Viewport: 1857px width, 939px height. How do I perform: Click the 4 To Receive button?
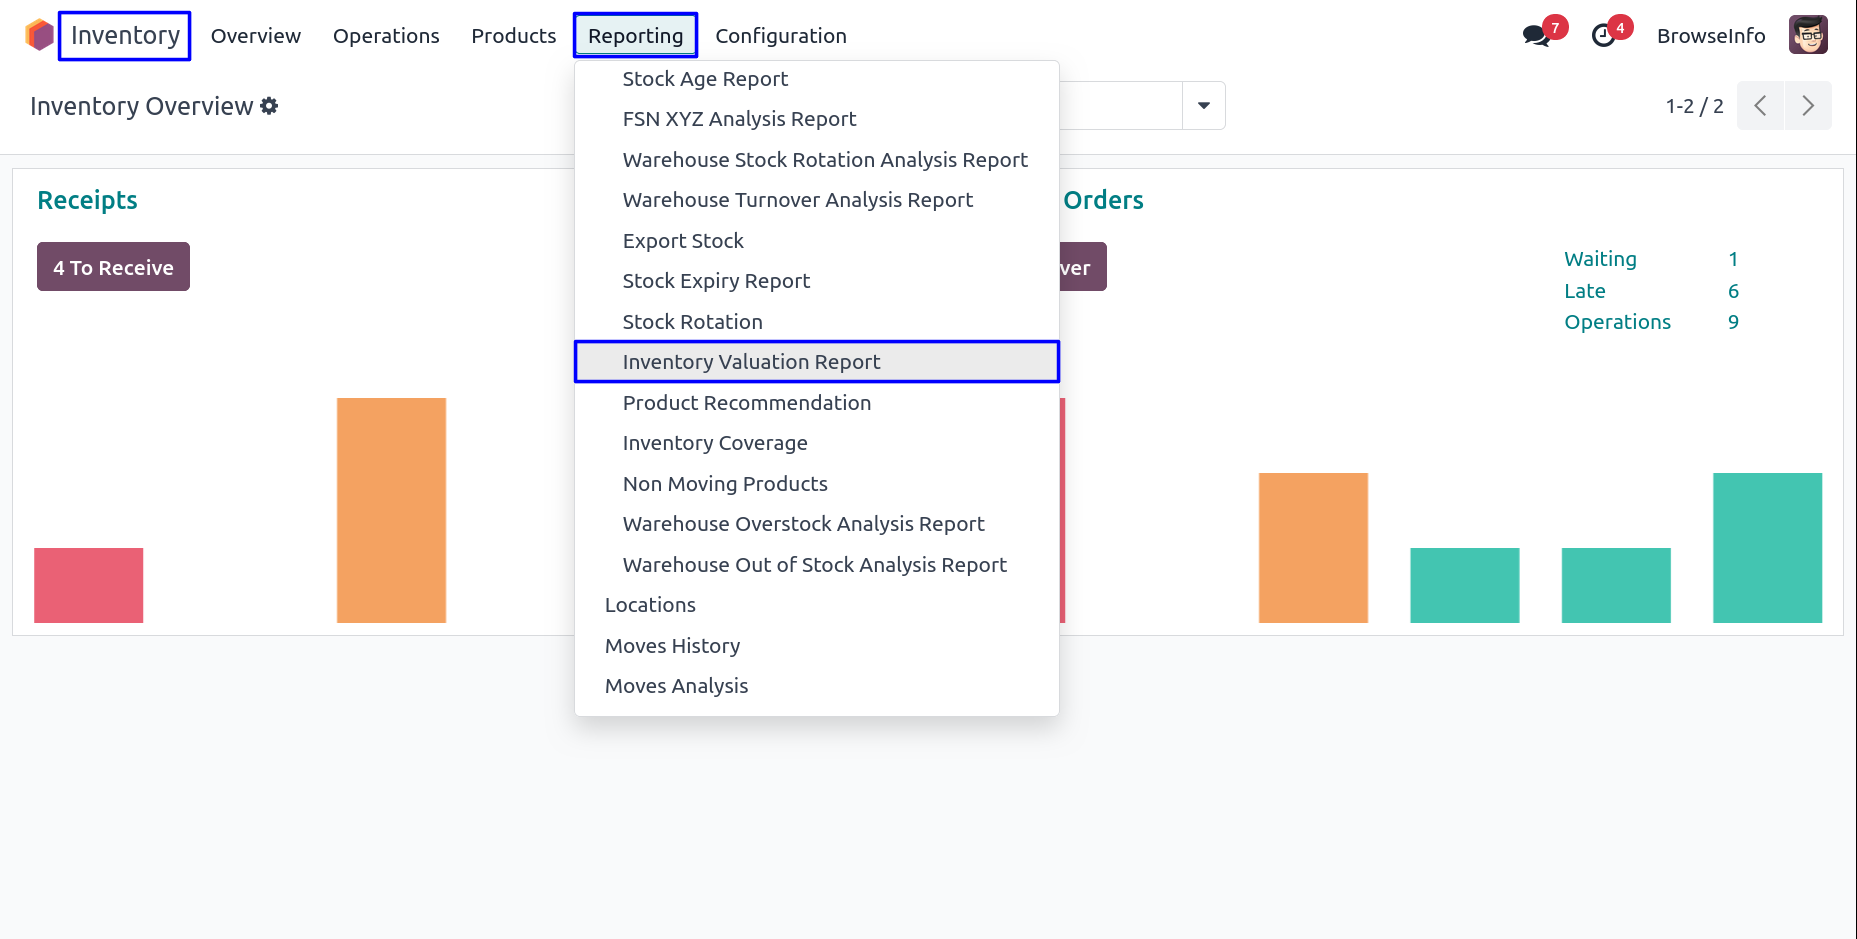(113, 267)
